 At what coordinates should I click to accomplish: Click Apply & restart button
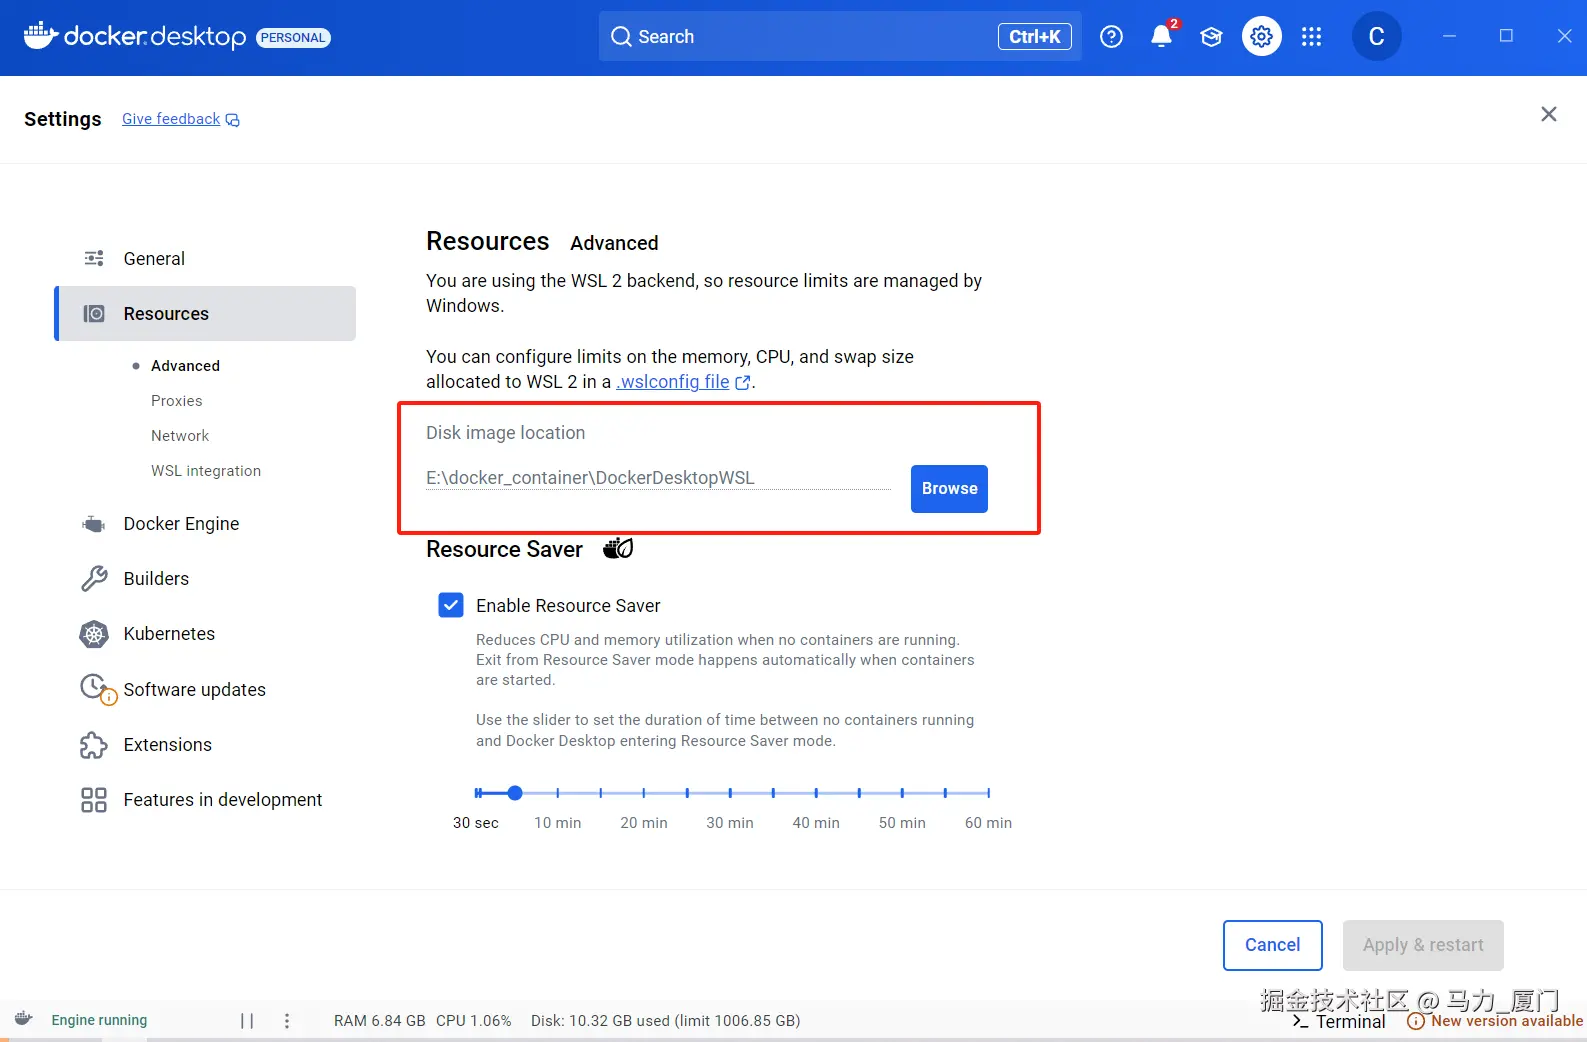click(1423, 945)
